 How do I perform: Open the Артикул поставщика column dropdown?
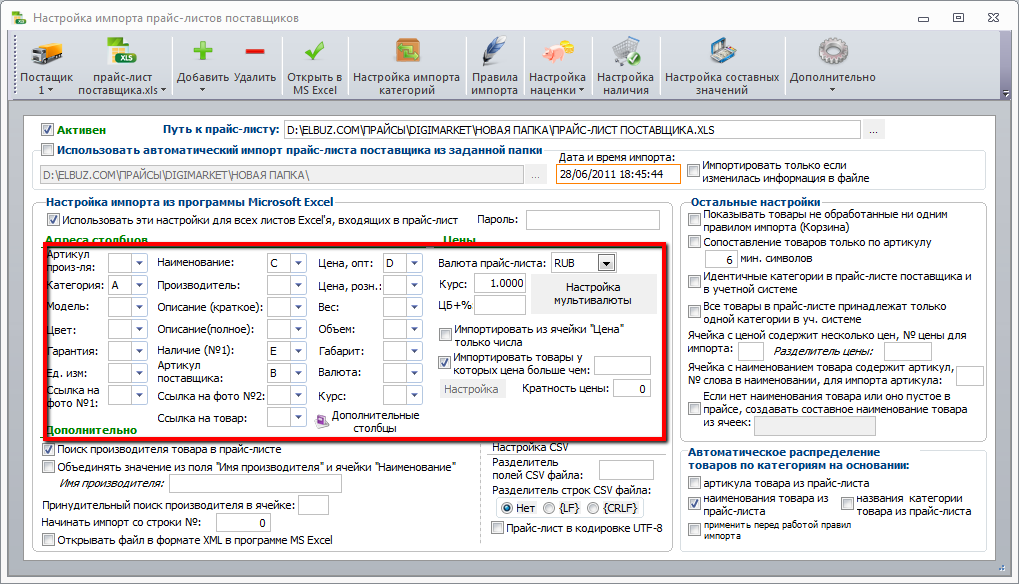298,372
